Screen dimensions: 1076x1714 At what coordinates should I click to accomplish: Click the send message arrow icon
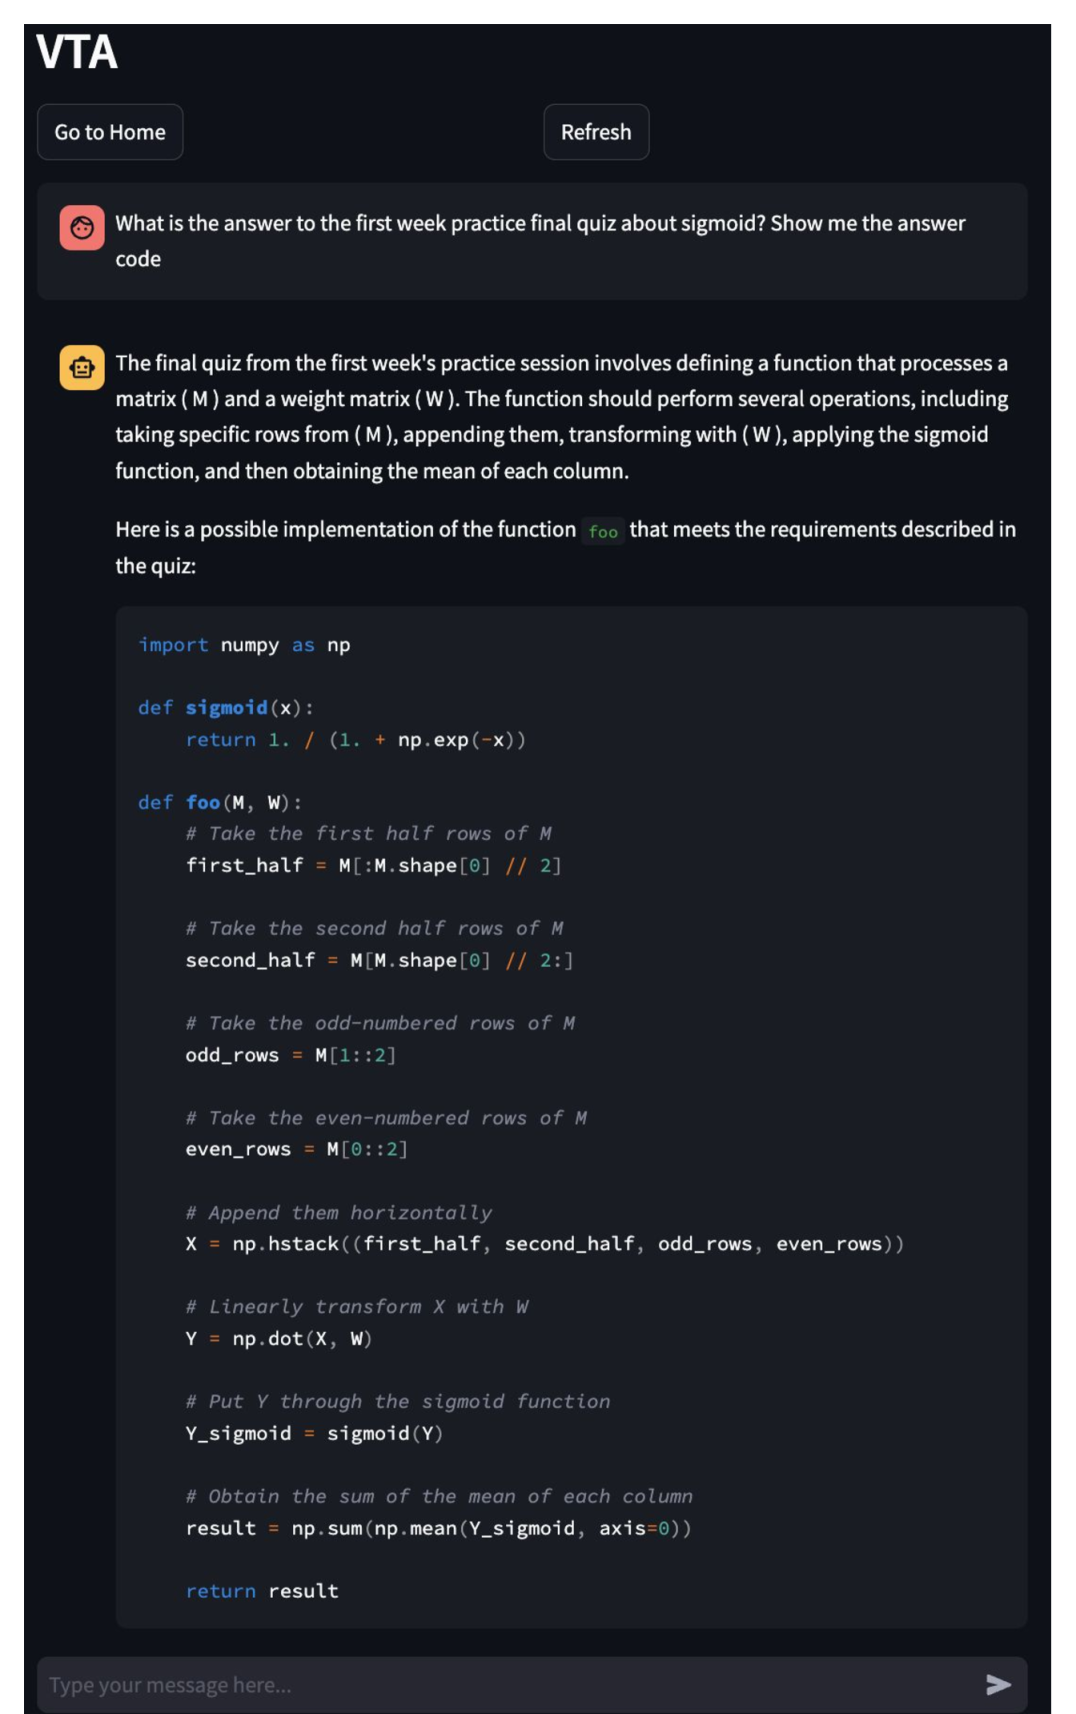997,1685
